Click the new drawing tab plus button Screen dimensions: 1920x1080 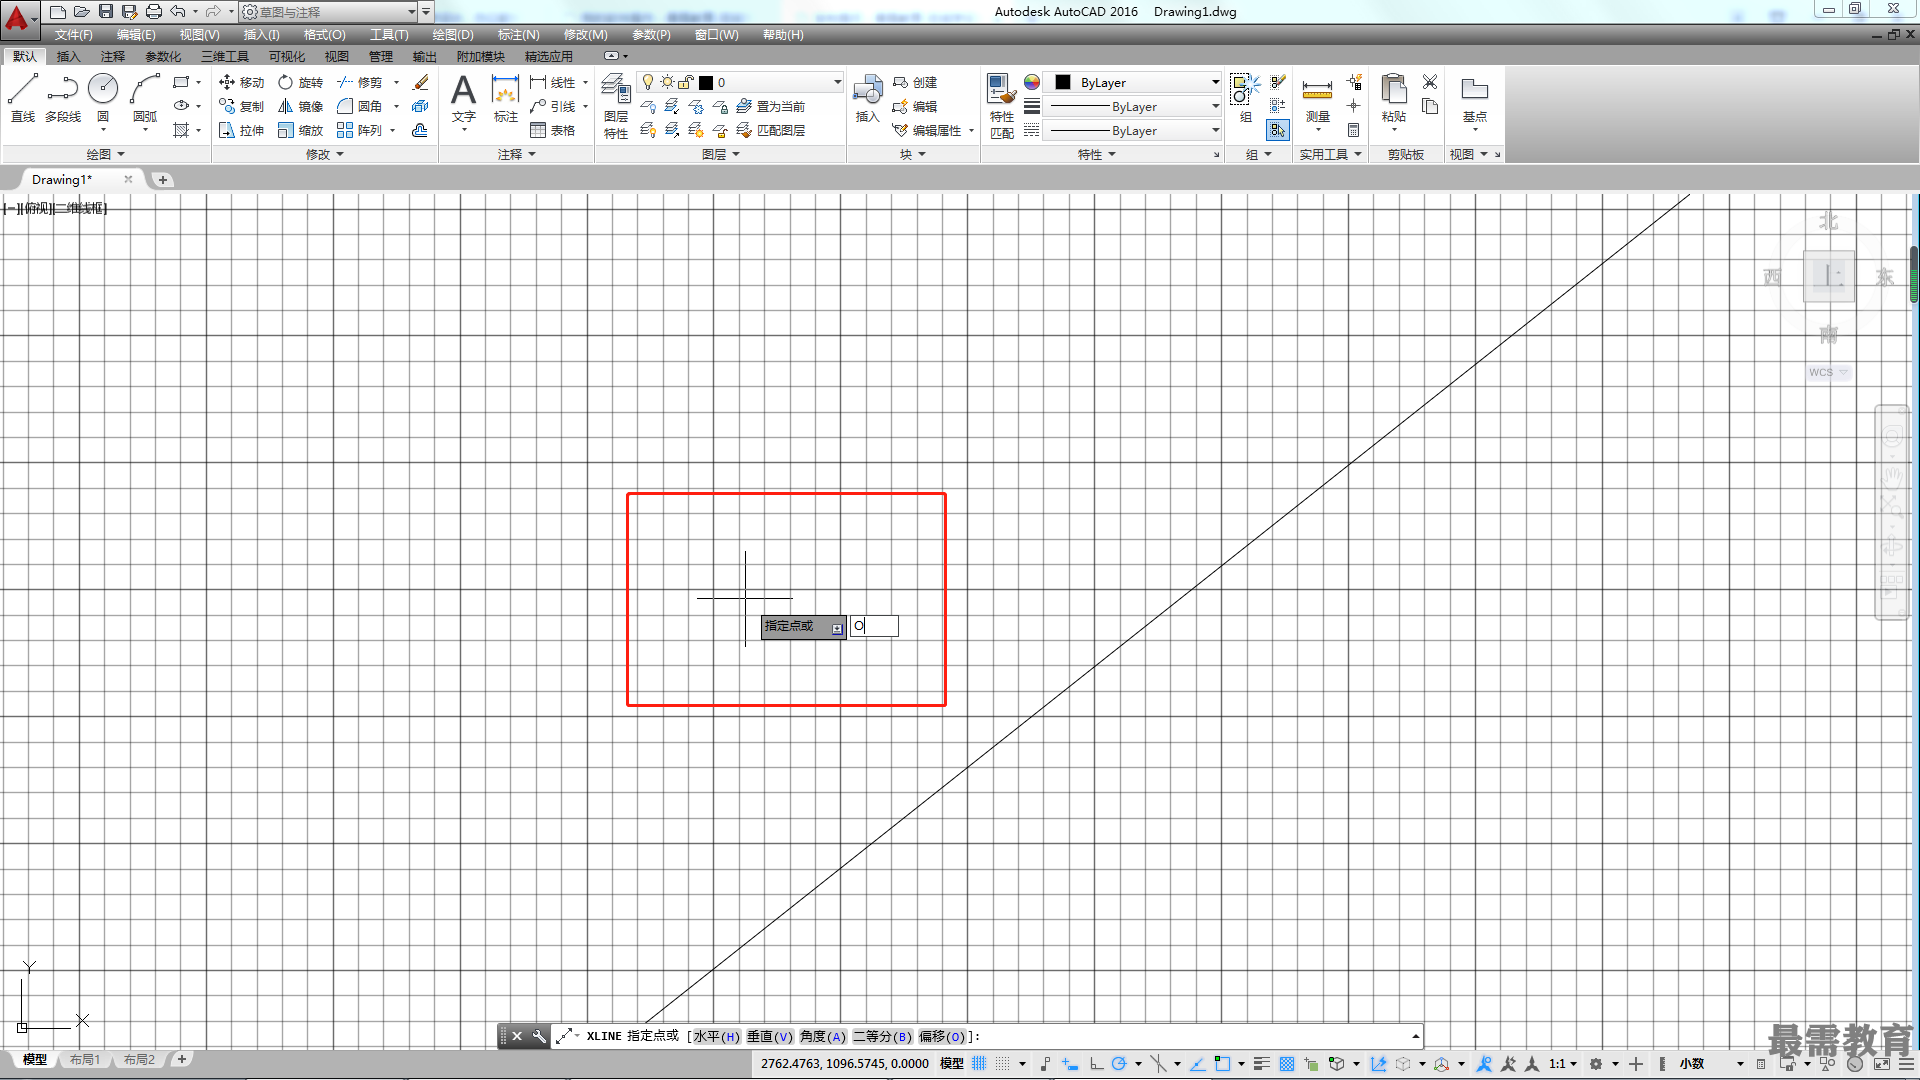pos(162,180)
